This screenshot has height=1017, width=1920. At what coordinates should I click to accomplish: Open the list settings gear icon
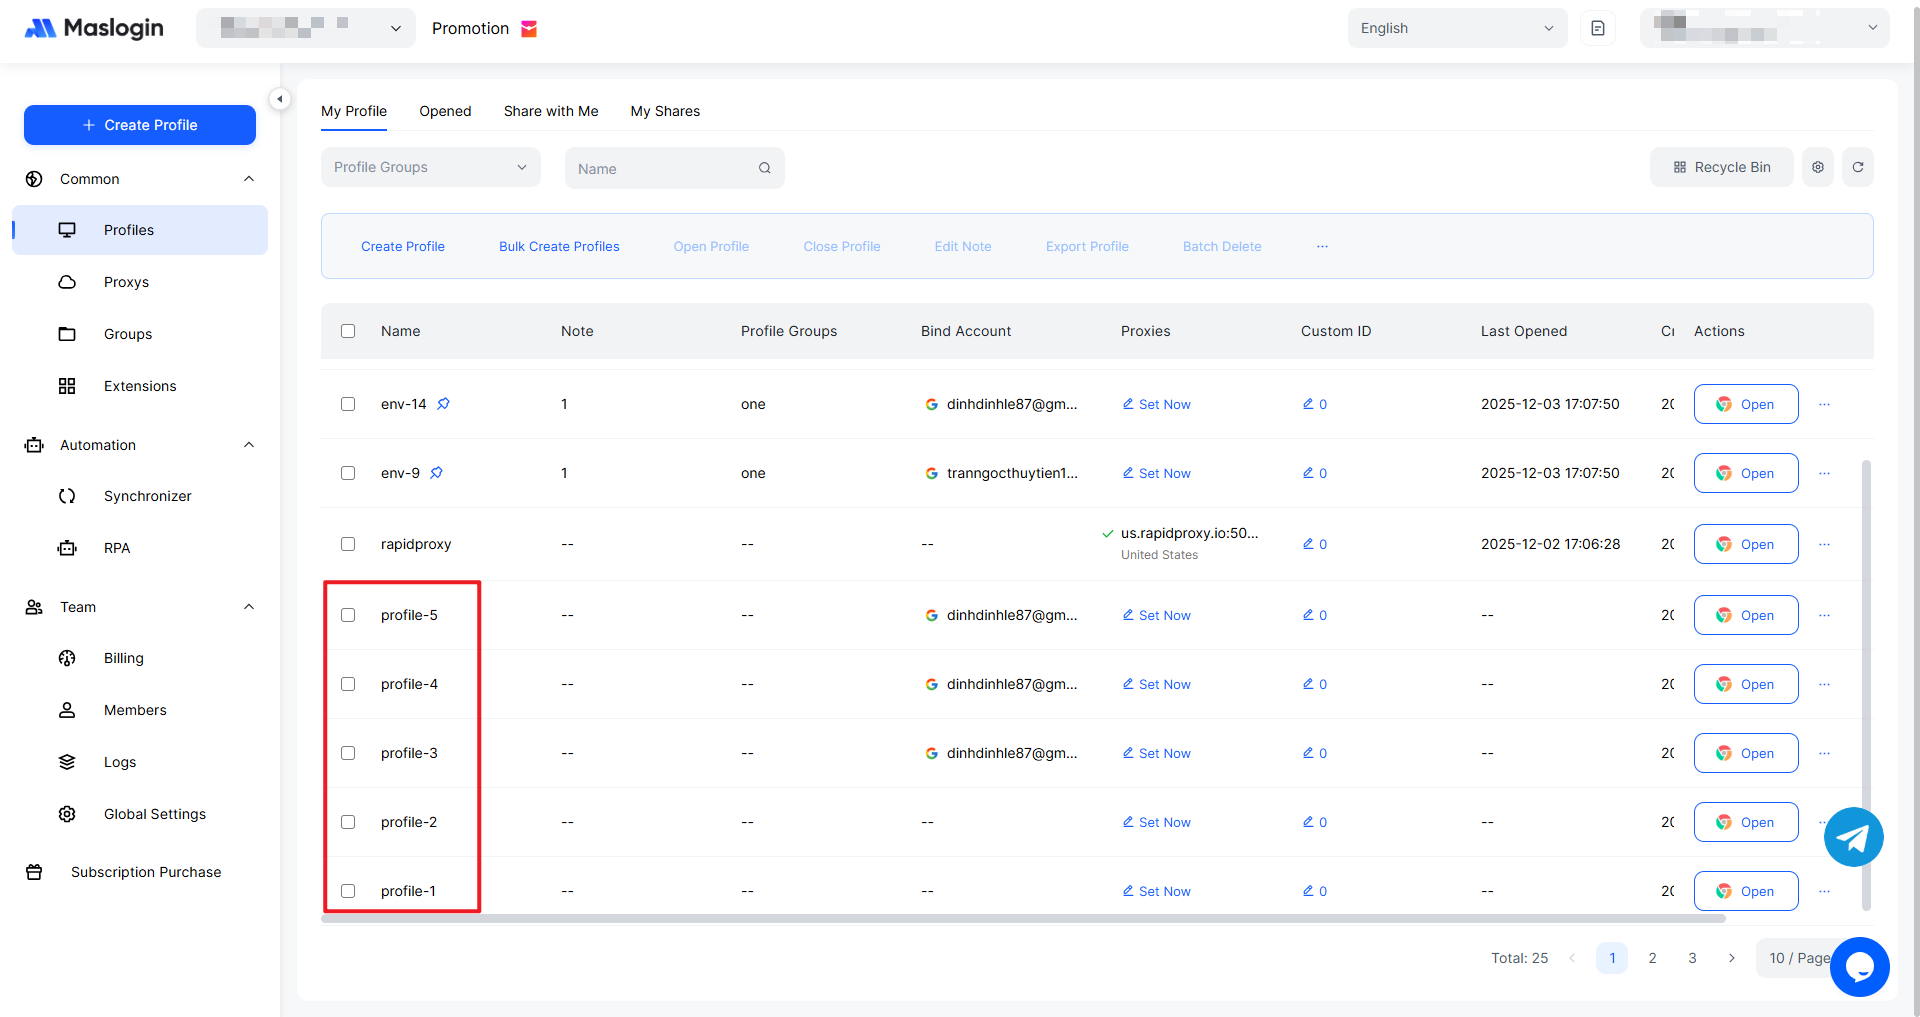[1817, 167]
